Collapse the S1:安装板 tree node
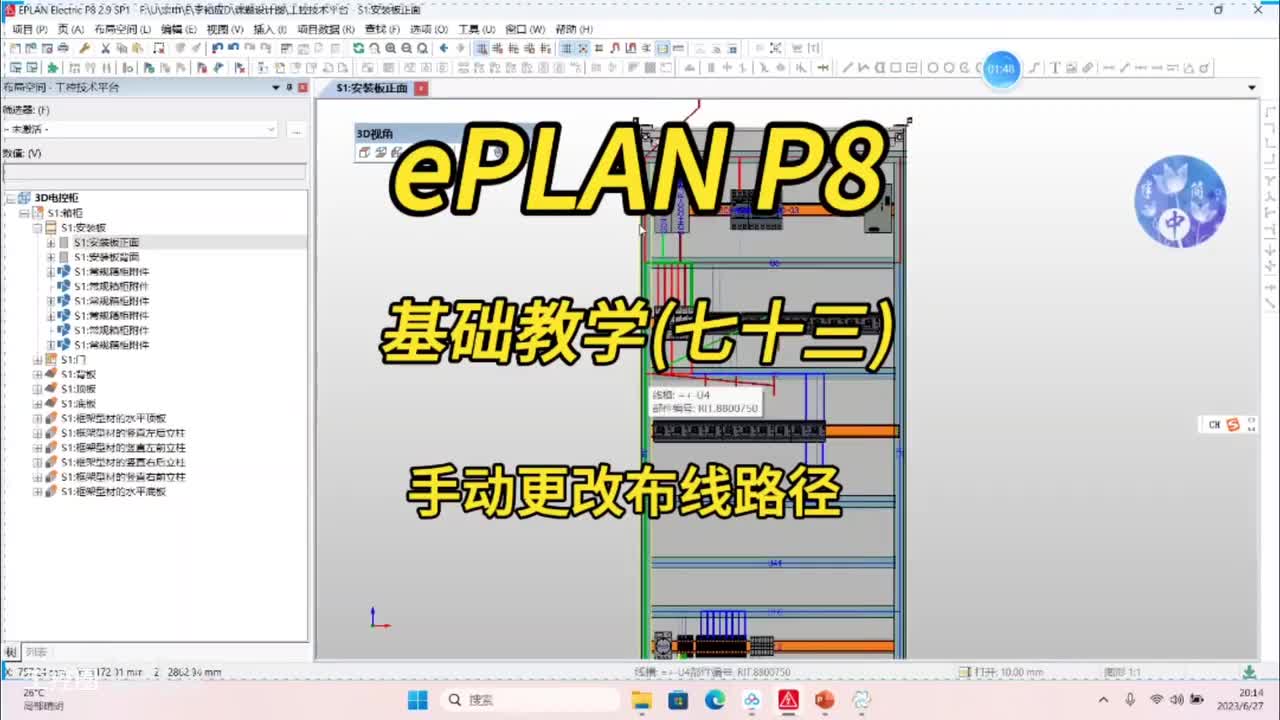The width and height of the screenshot is (1280, 720). pos(38,228)
